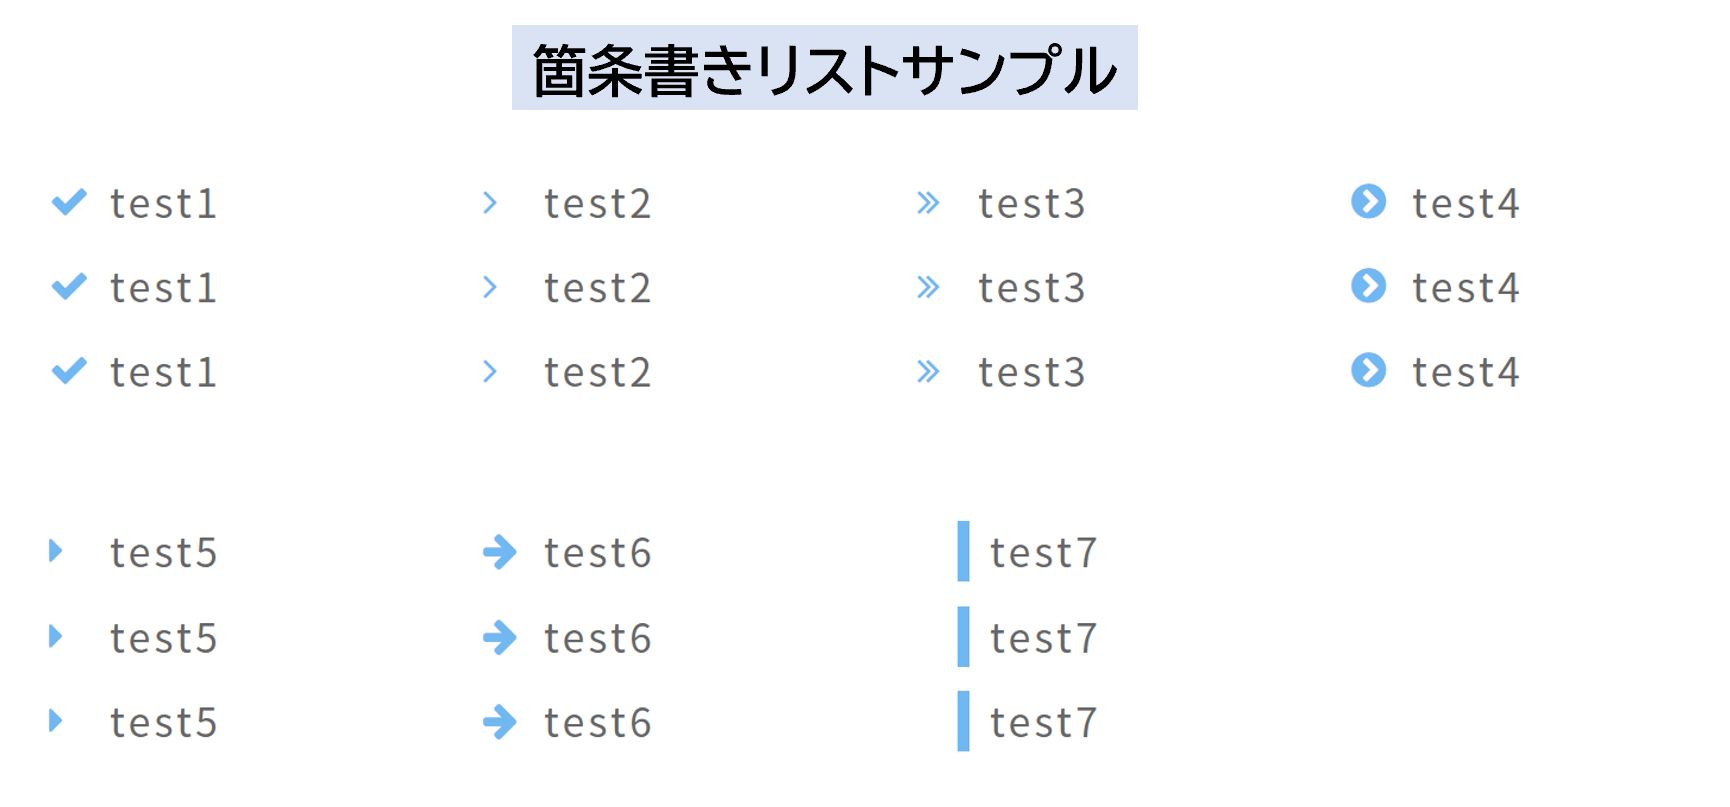Click the right arrow icon beside the first test6

point(499,551)
